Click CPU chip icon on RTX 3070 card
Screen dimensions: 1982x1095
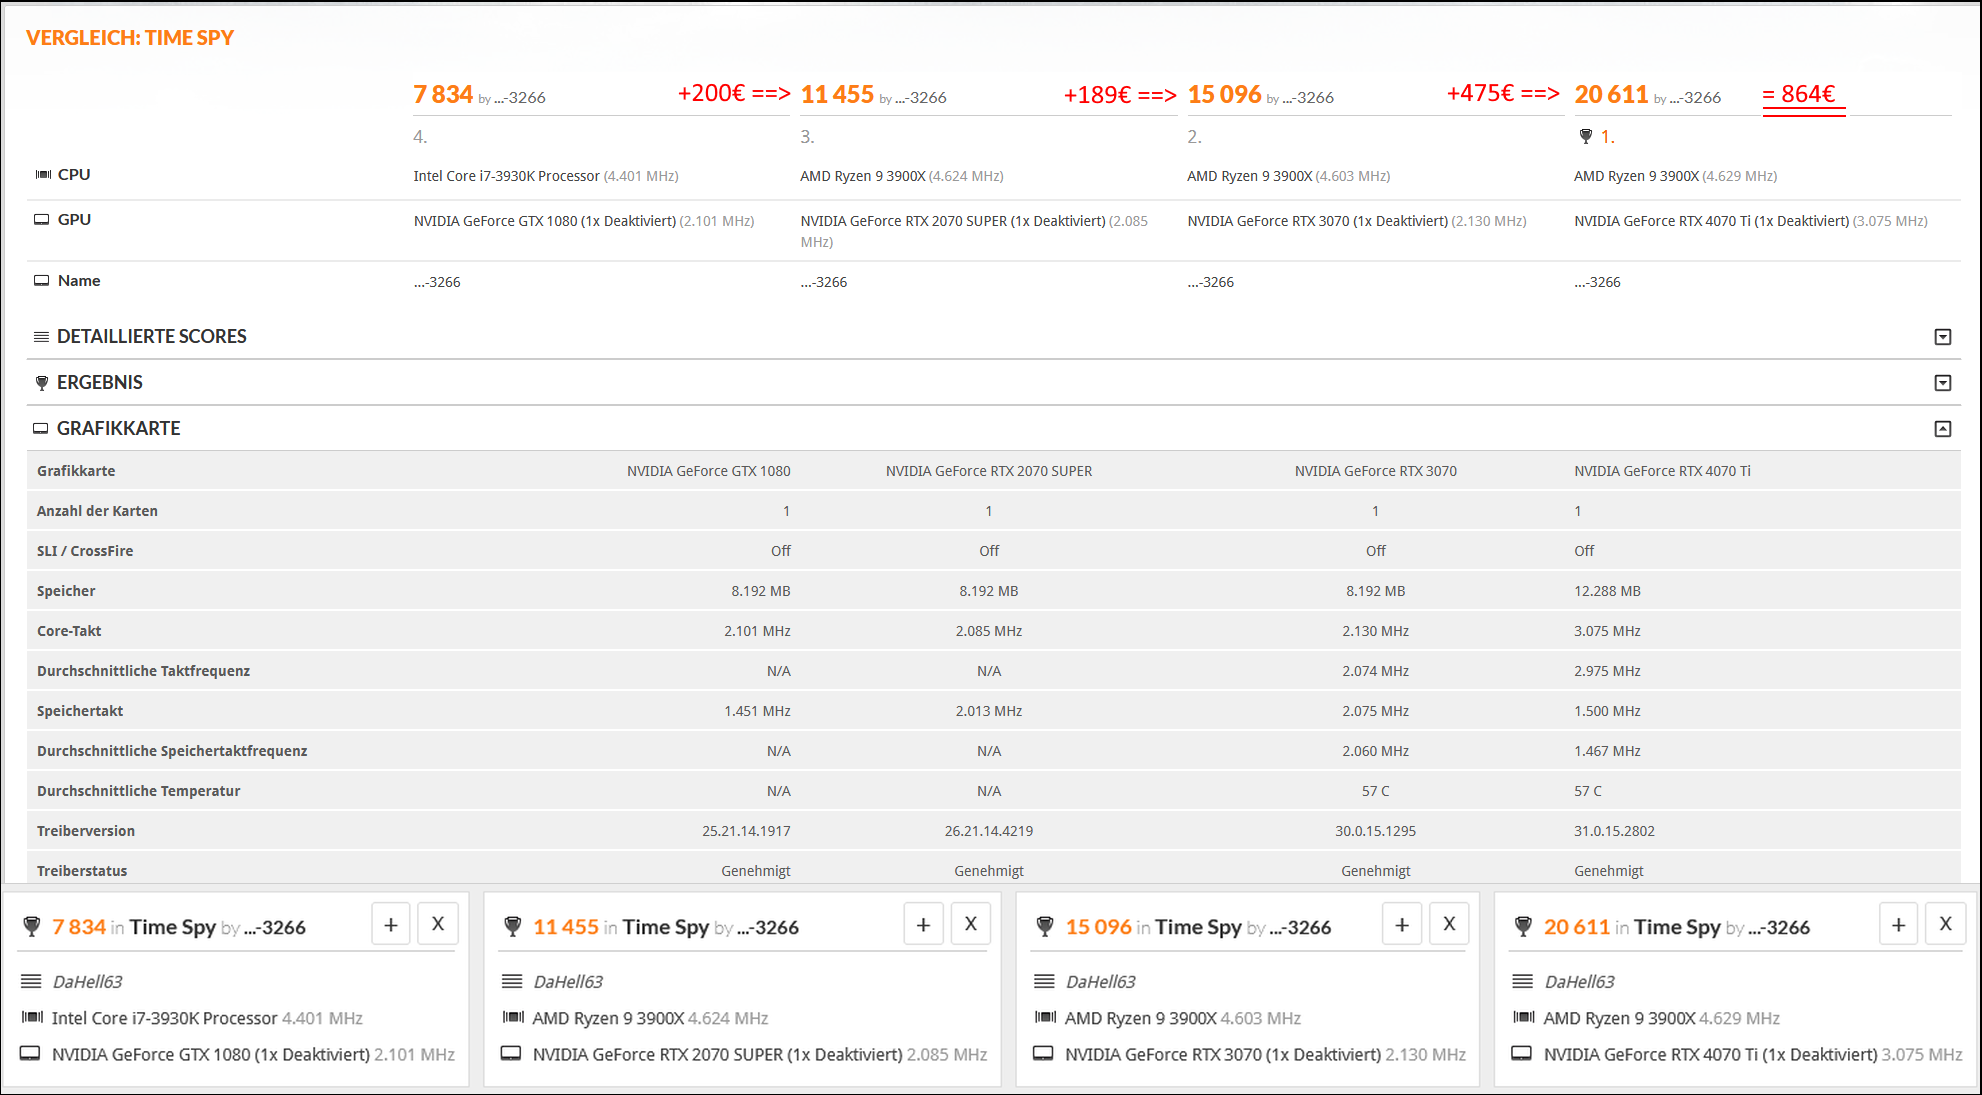click(1045, 1017)
